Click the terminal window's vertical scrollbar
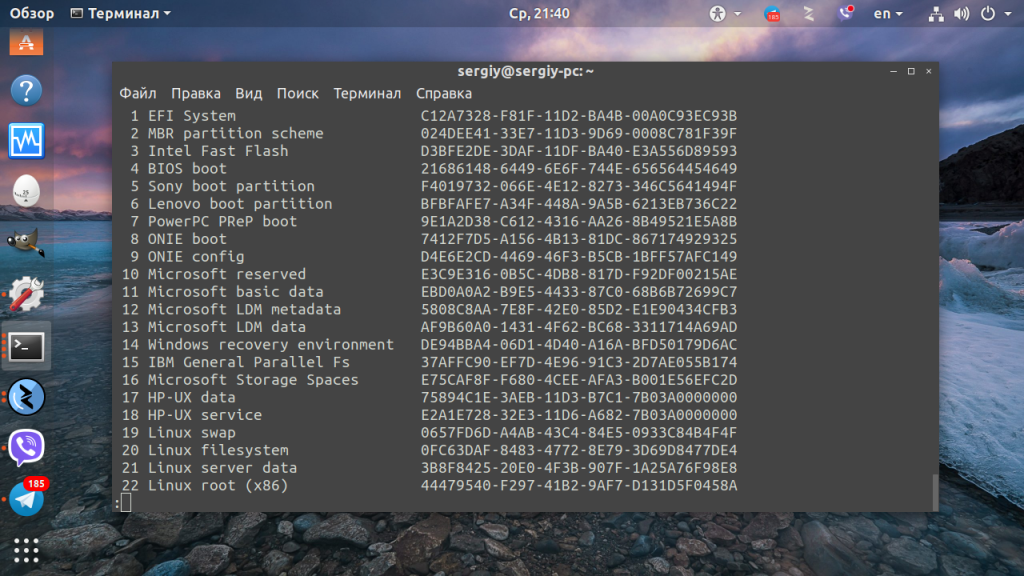Viewport: 1024px width, 576px height. (x=934, y=490)
